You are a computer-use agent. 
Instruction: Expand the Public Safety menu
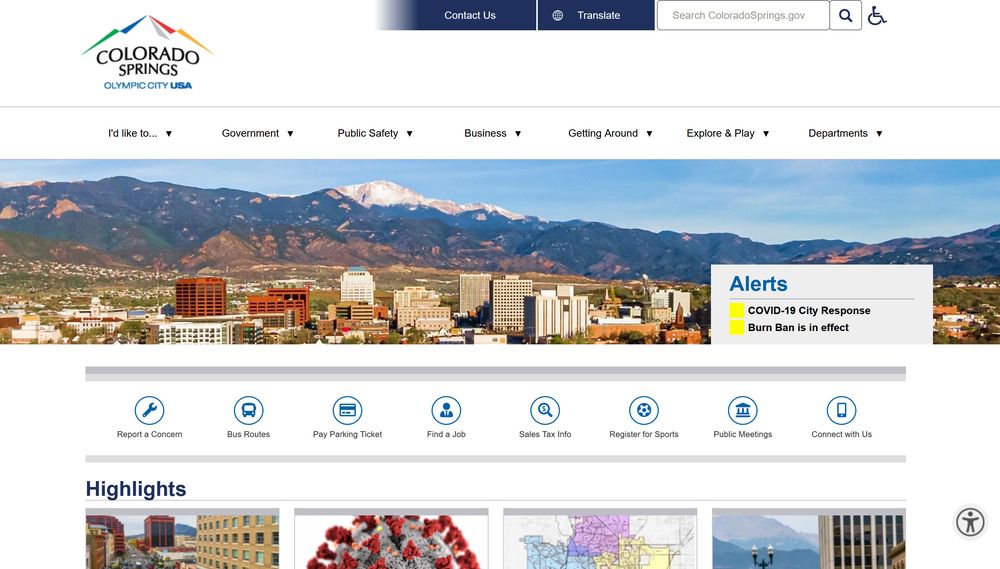(x=376, y=133)
